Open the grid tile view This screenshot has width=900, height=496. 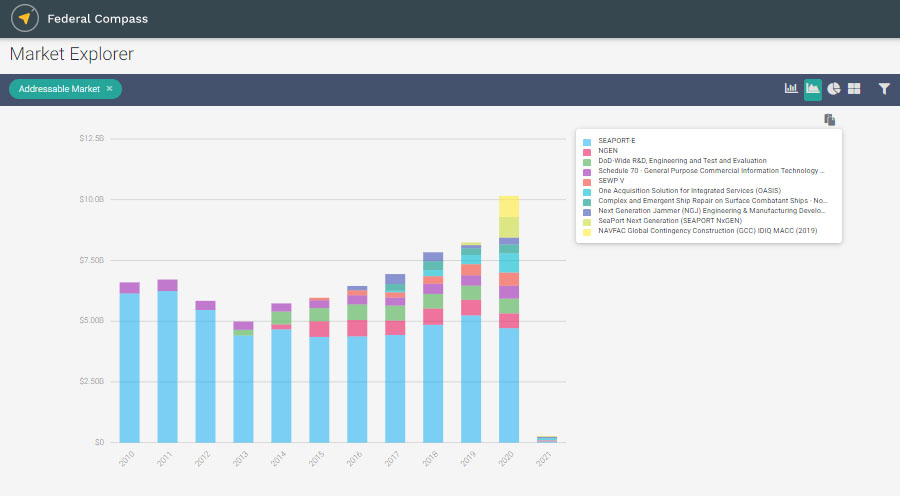coord(854,89)
